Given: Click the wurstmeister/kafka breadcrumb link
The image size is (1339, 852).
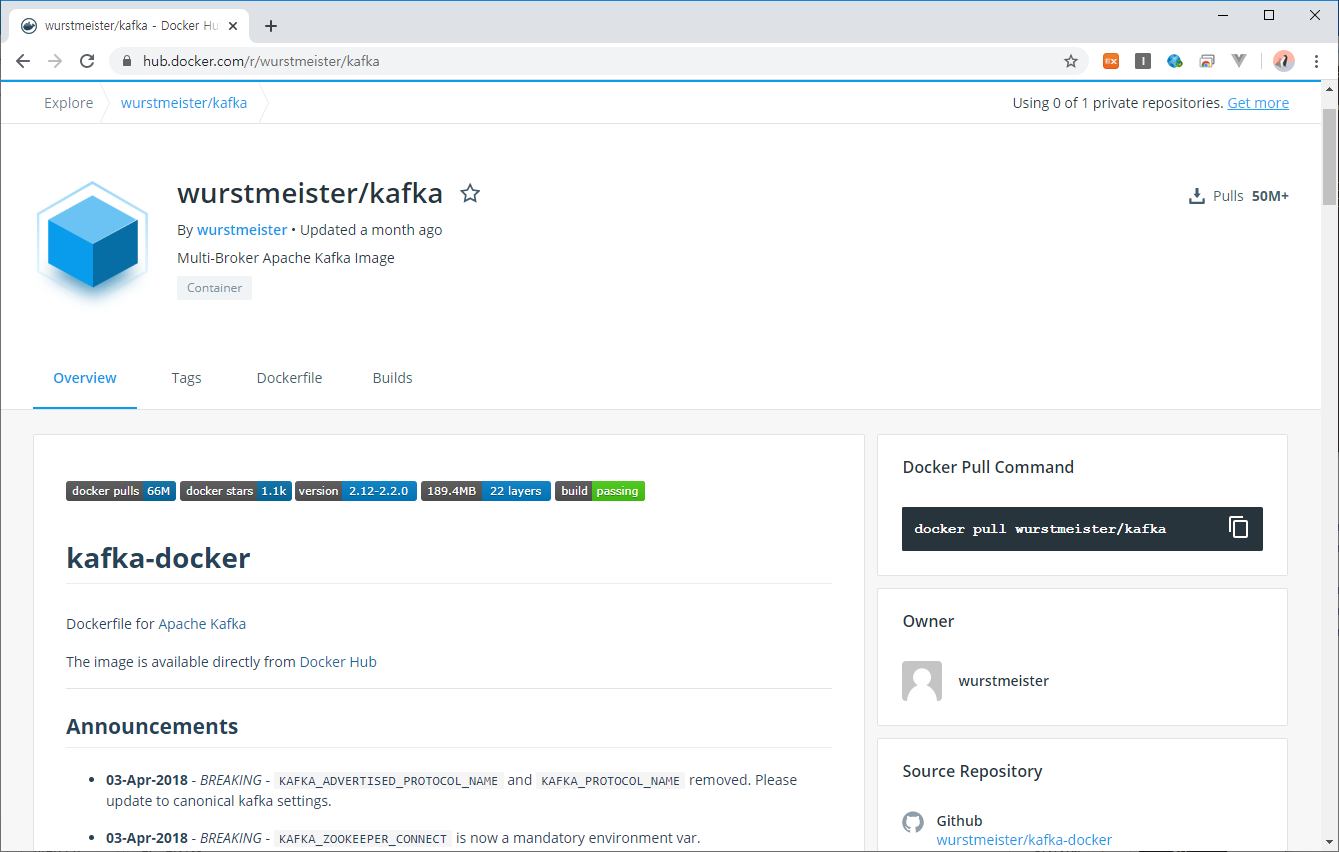Looking at the screenshot, I should pos(184,103).
